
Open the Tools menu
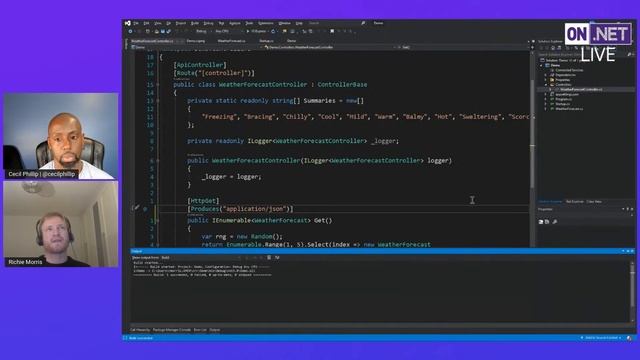[249, 23]
